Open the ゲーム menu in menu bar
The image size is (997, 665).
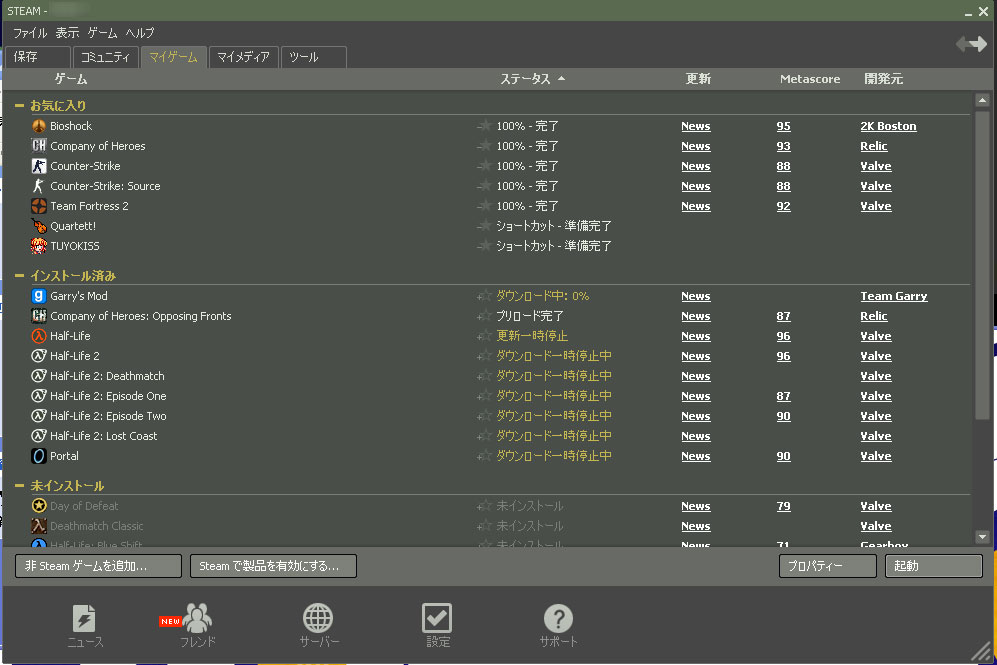pyautogui.click(x=102, y=33)
